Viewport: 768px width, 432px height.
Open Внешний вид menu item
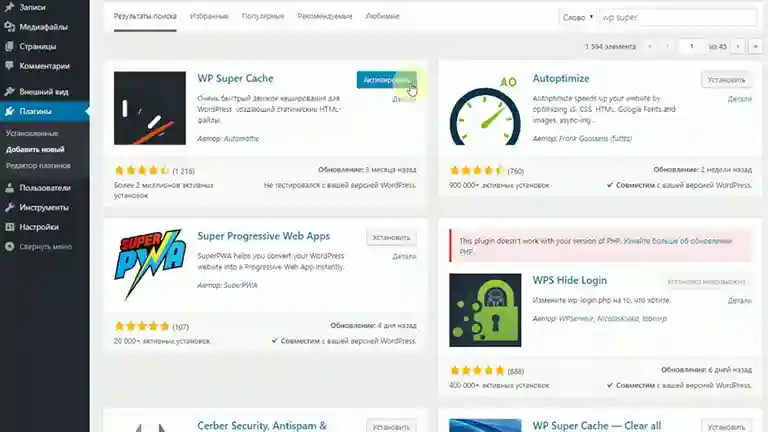tap(45, 92)
